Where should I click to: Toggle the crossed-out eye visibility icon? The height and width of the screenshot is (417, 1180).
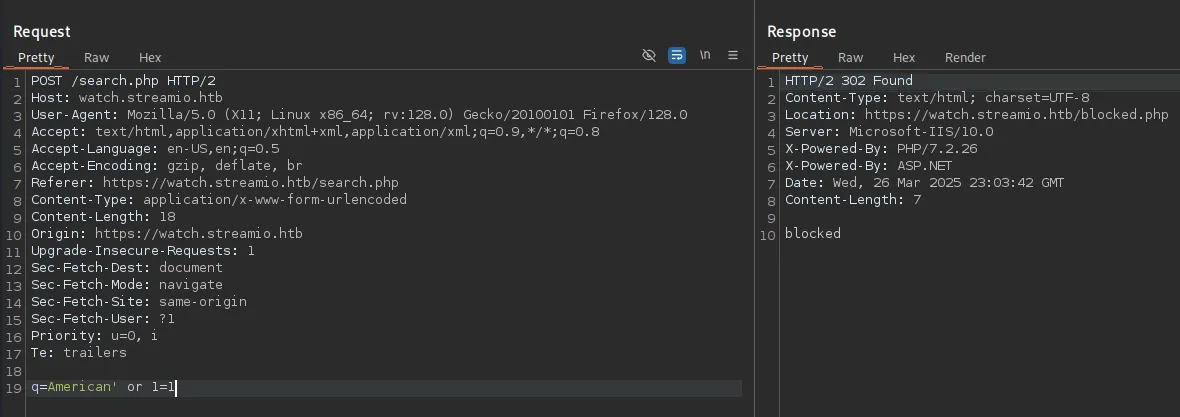649,56
